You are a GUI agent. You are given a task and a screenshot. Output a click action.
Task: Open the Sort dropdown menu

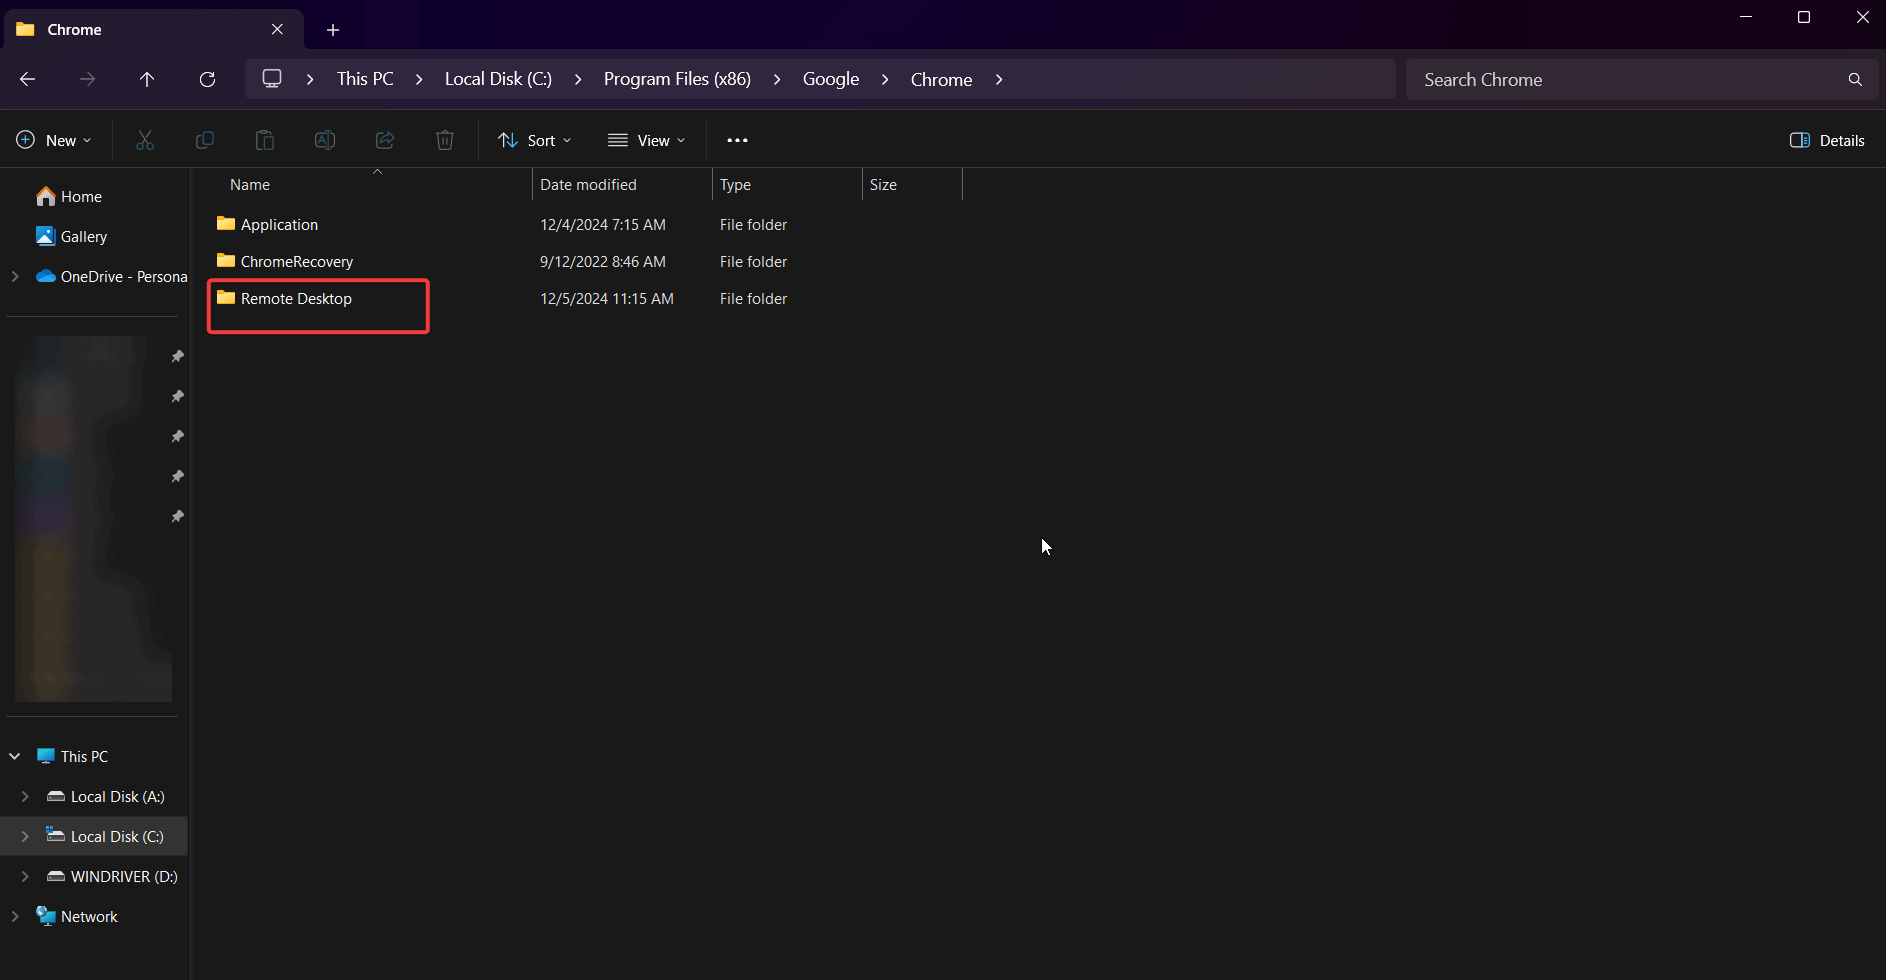point(535,140)
